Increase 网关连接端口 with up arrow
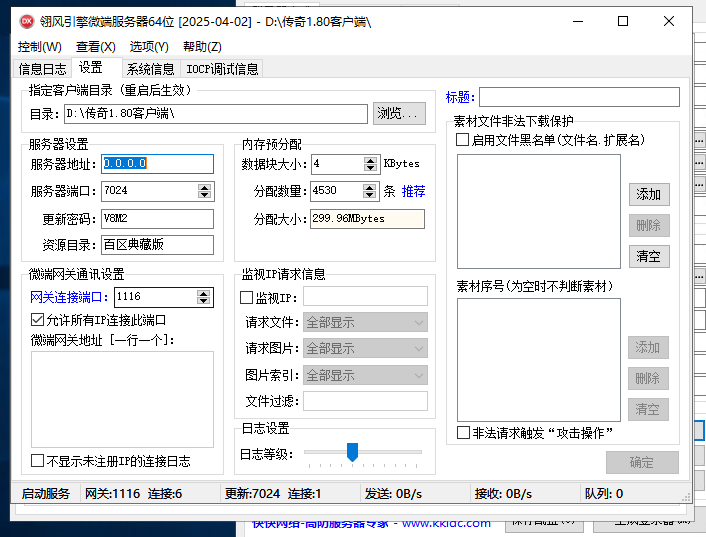Image resolution: width=706 pixels, height=537 pixels. tap(204, 293)
